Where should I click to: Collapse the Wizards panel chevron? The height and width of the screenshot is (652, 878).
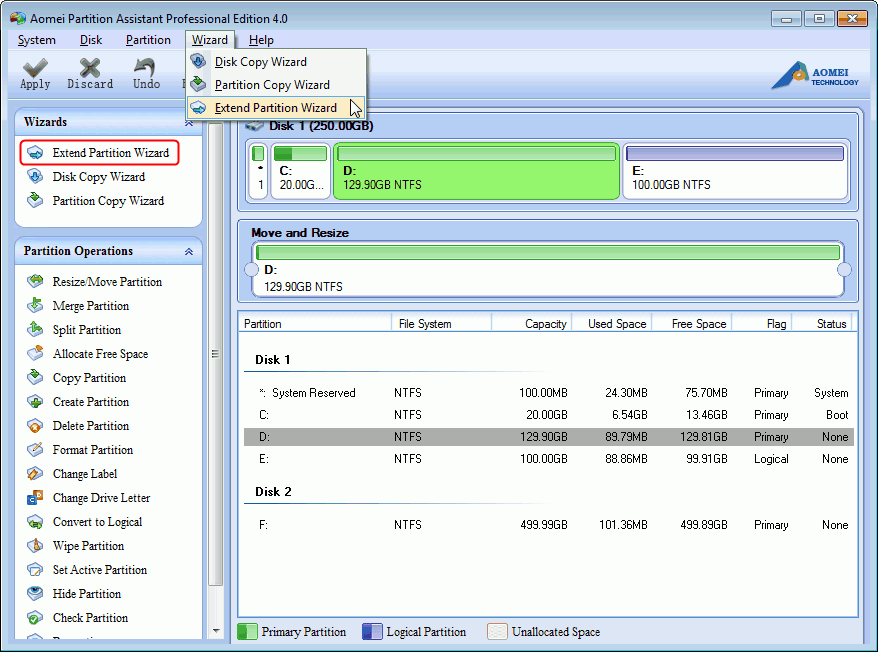click(x=189, y=123)
